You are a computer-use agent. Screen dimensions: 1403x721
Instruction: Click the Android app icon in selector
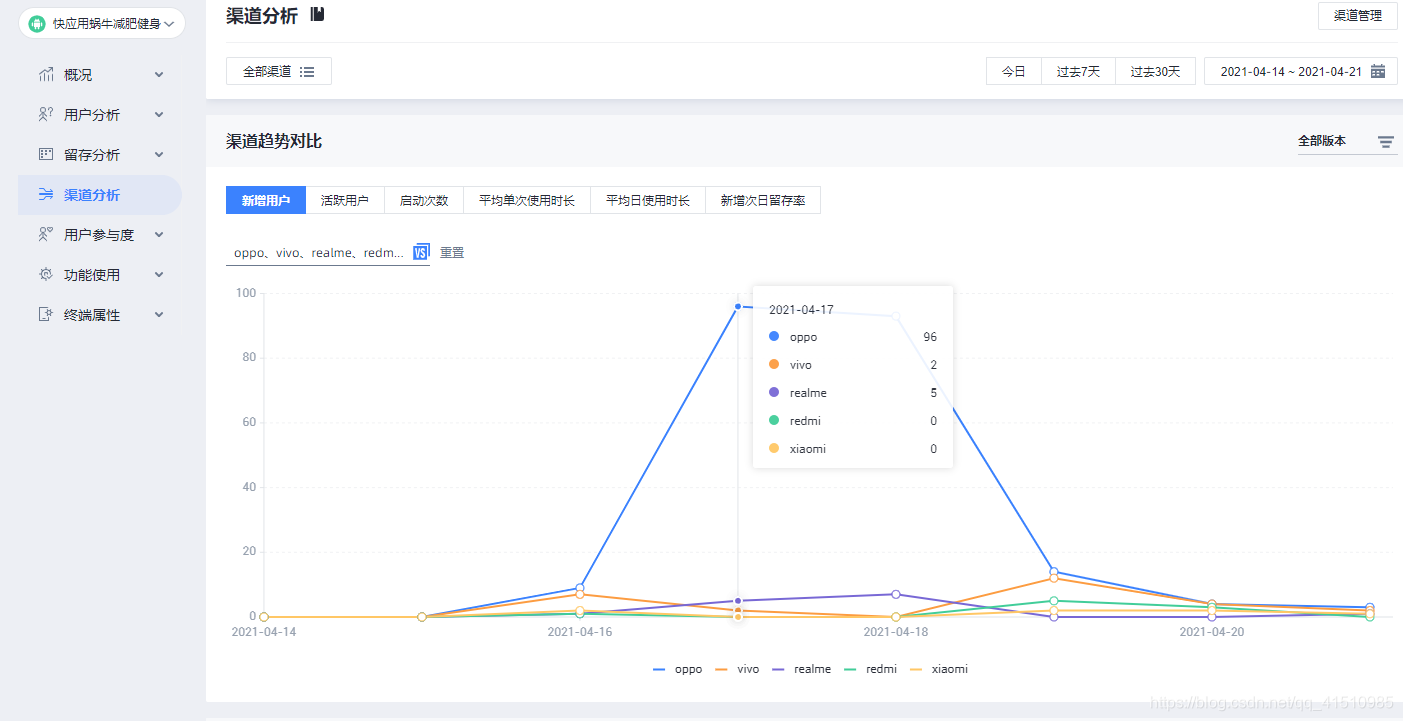[37, 23]
